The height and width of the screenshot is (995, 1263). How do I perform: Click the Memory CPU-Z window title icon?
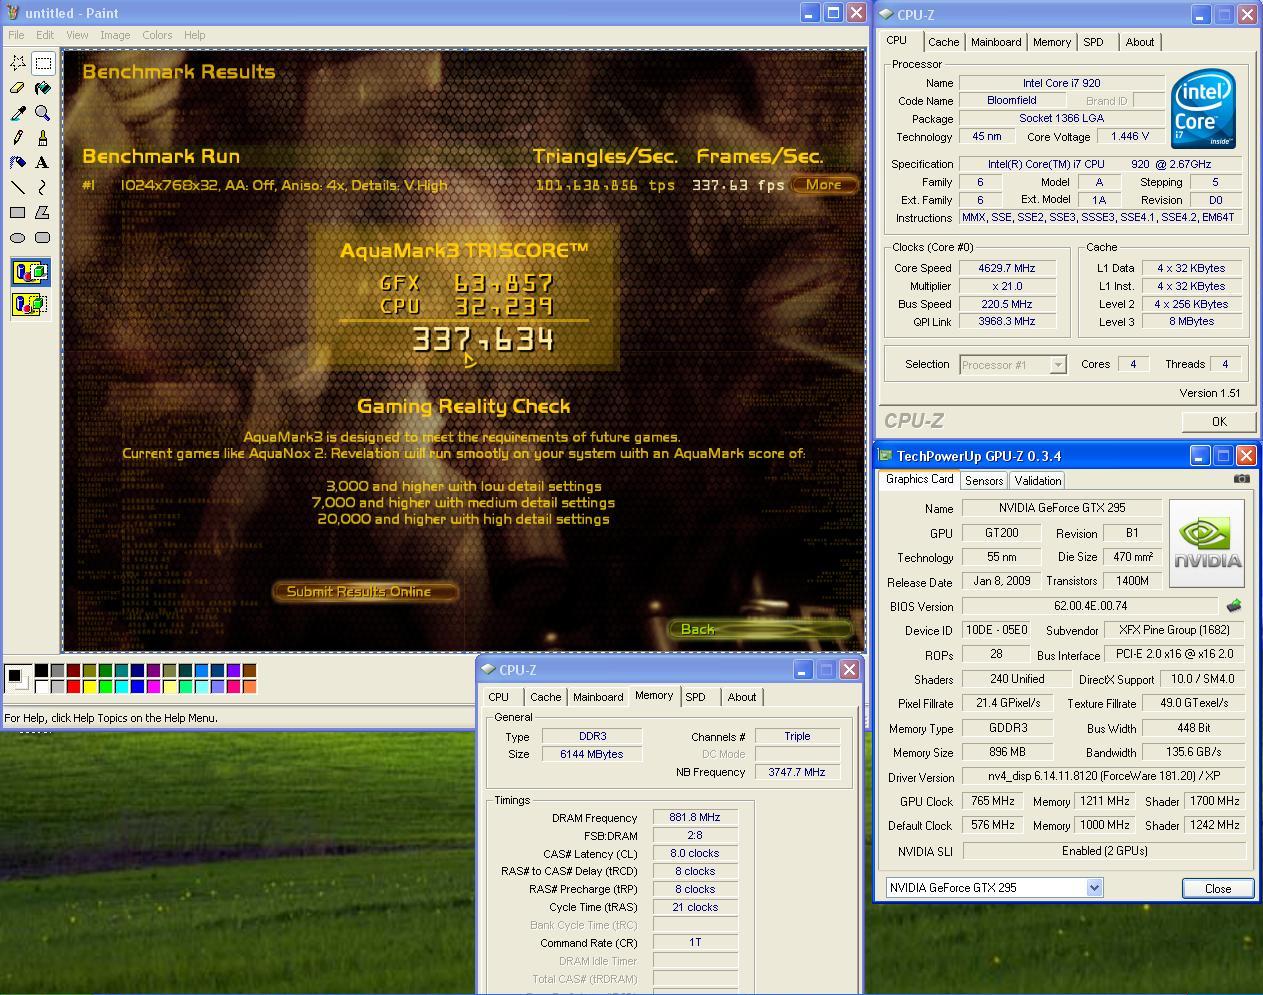pos(487,669)
